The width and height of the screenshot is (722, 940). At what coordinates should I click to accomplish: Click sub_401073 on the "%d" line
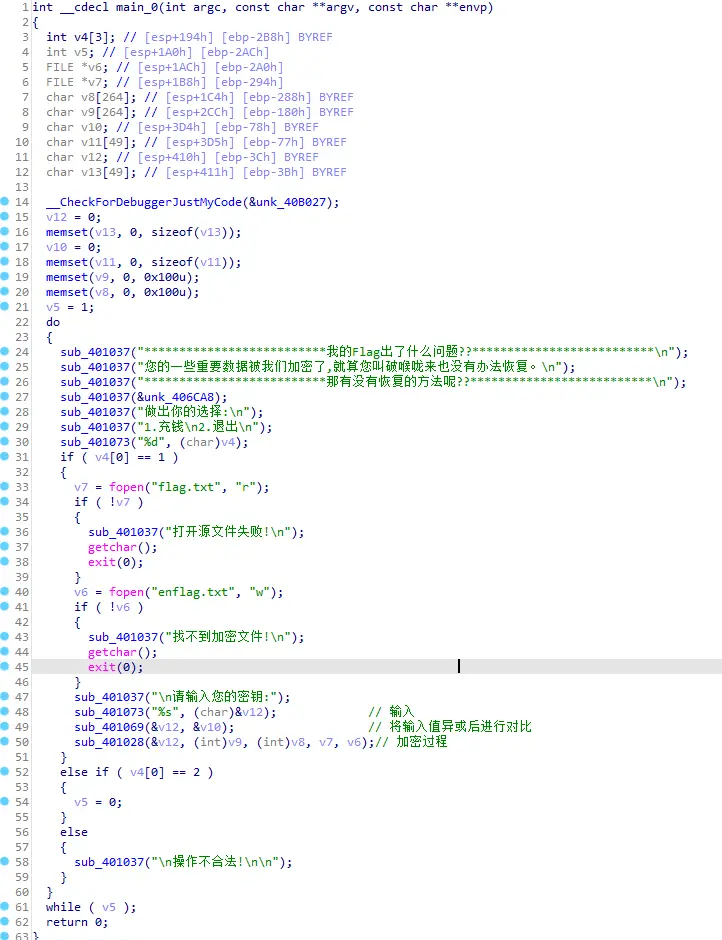(x=95, y=442)
